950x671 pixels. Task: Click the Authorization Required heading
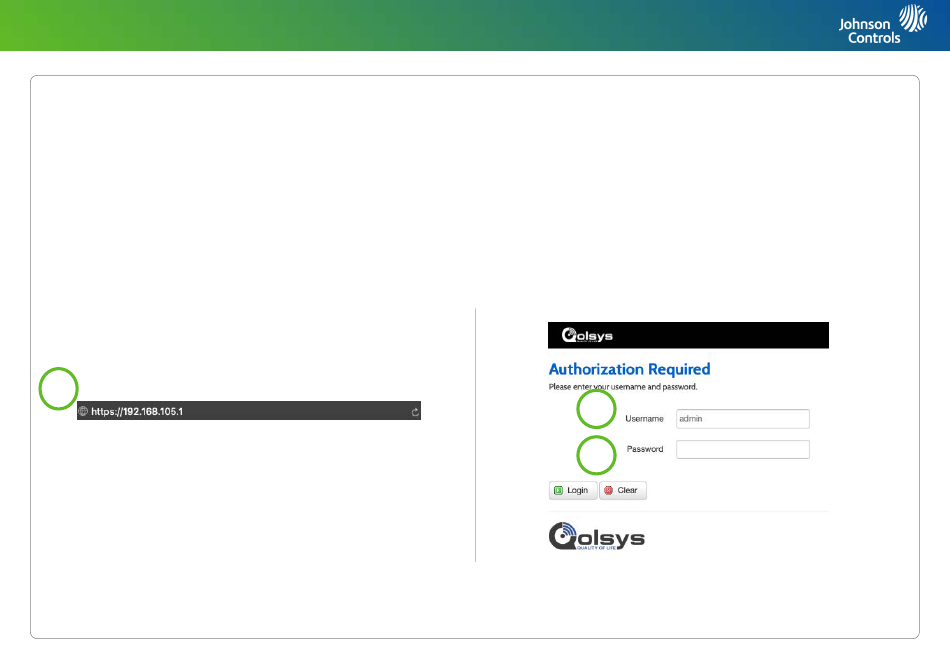629,369
